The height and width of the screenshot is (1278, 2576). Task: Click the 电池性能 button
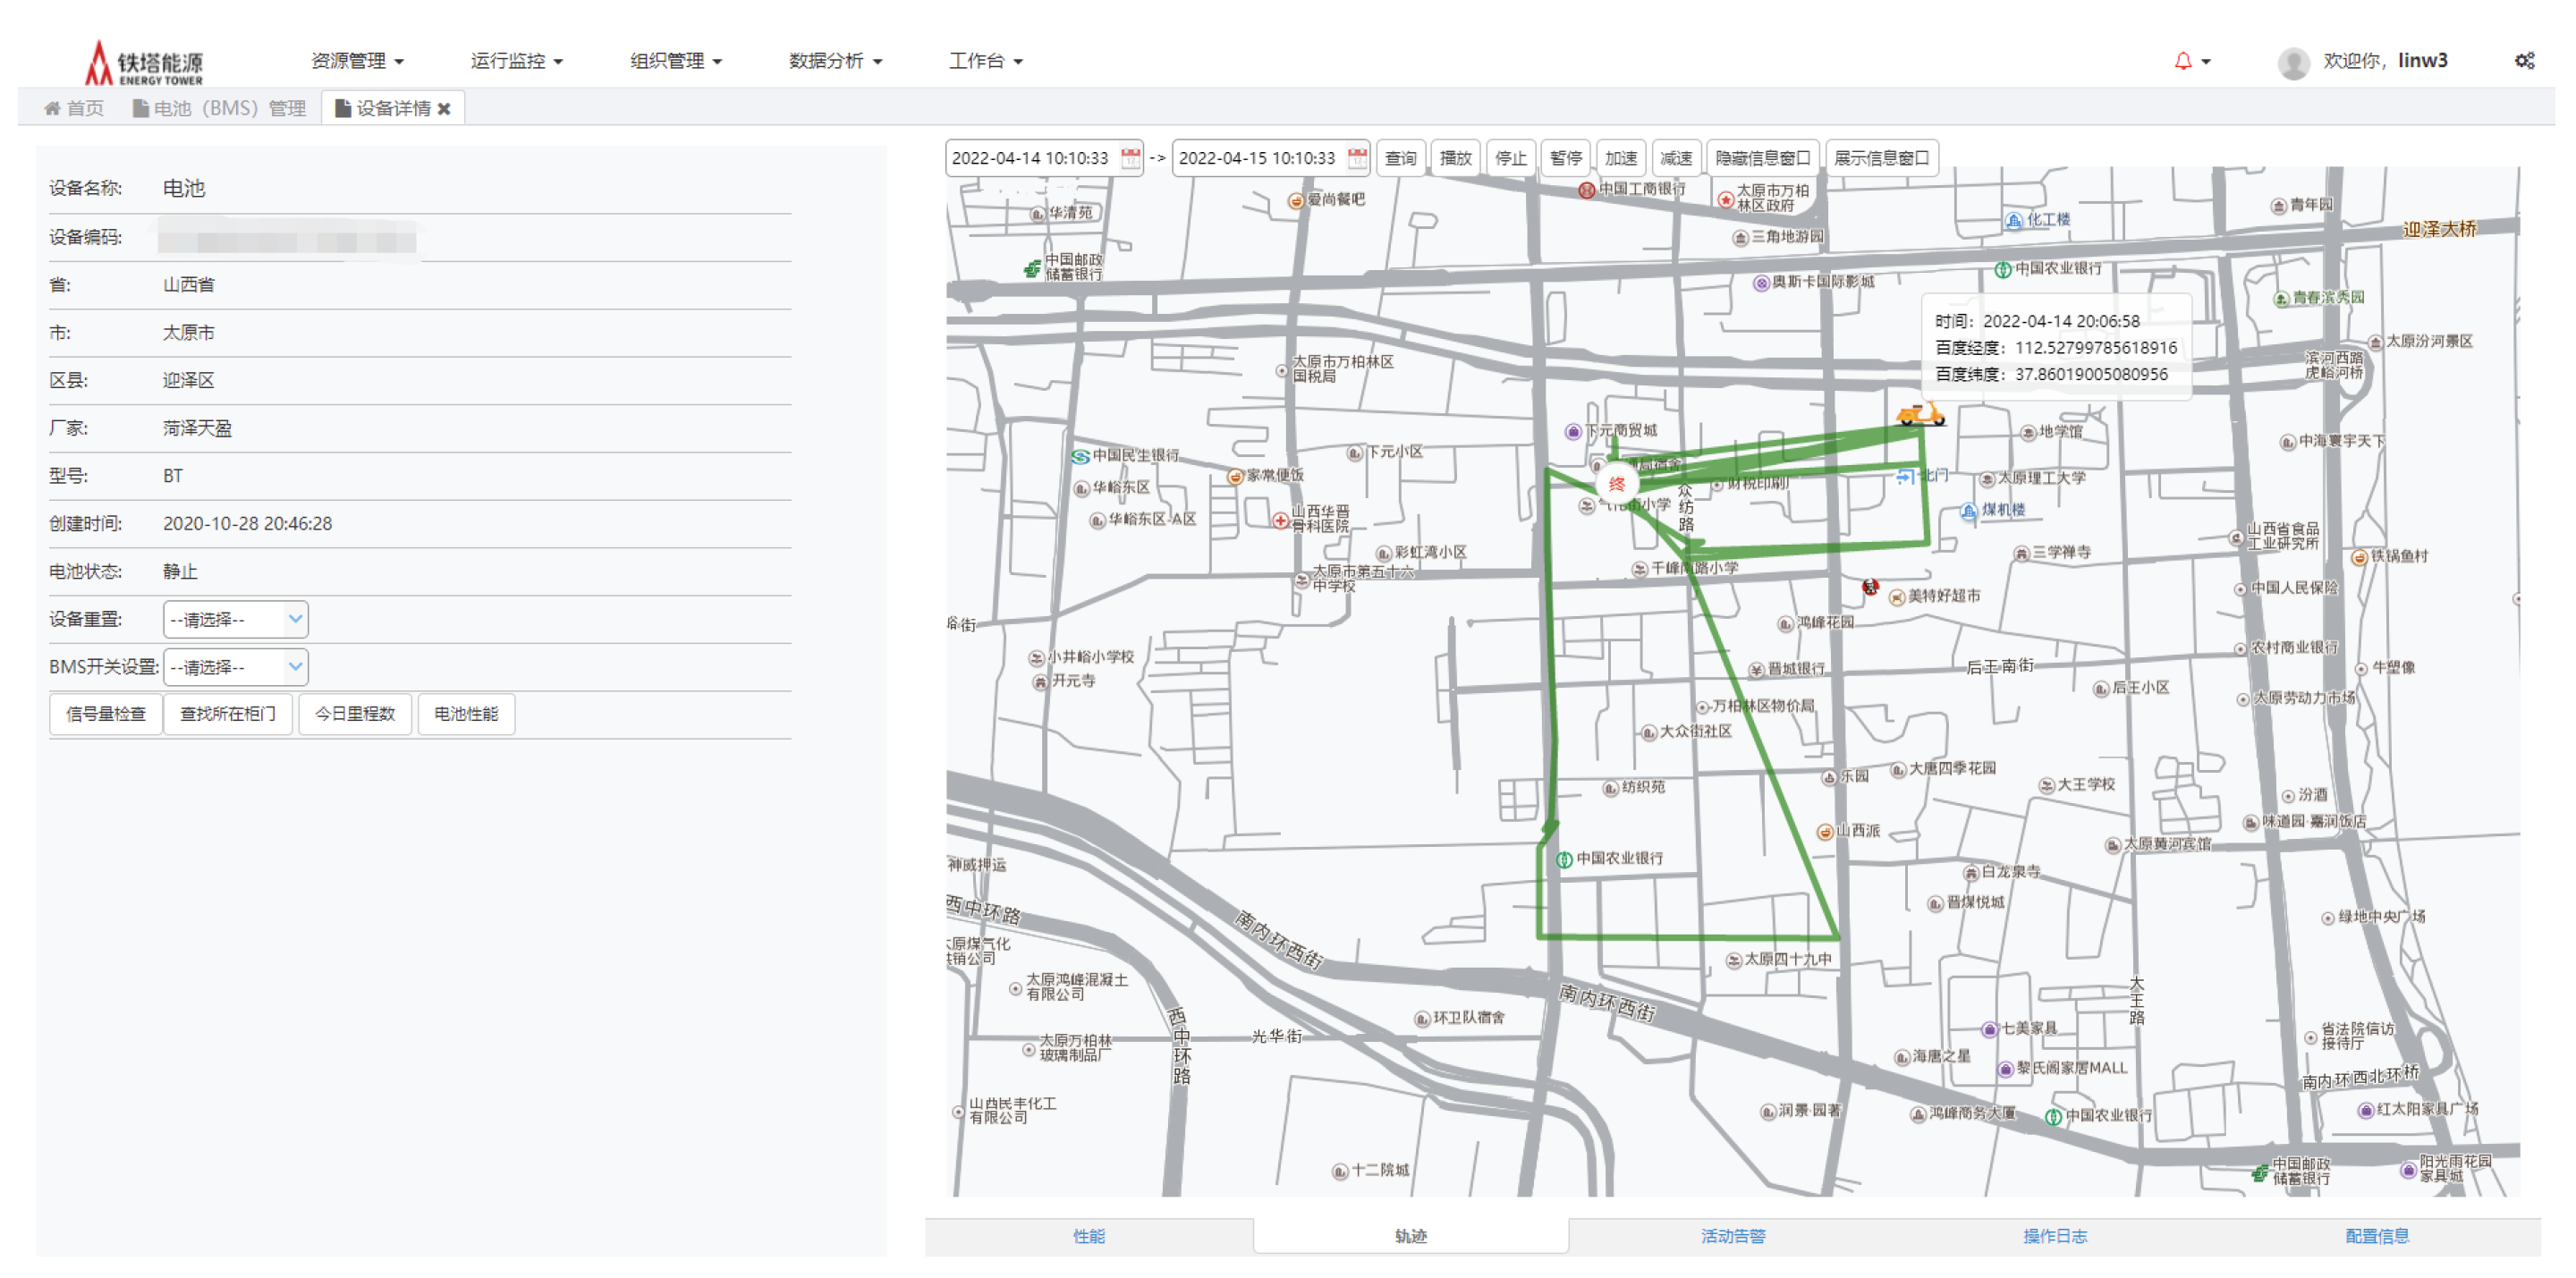[466, 714]
